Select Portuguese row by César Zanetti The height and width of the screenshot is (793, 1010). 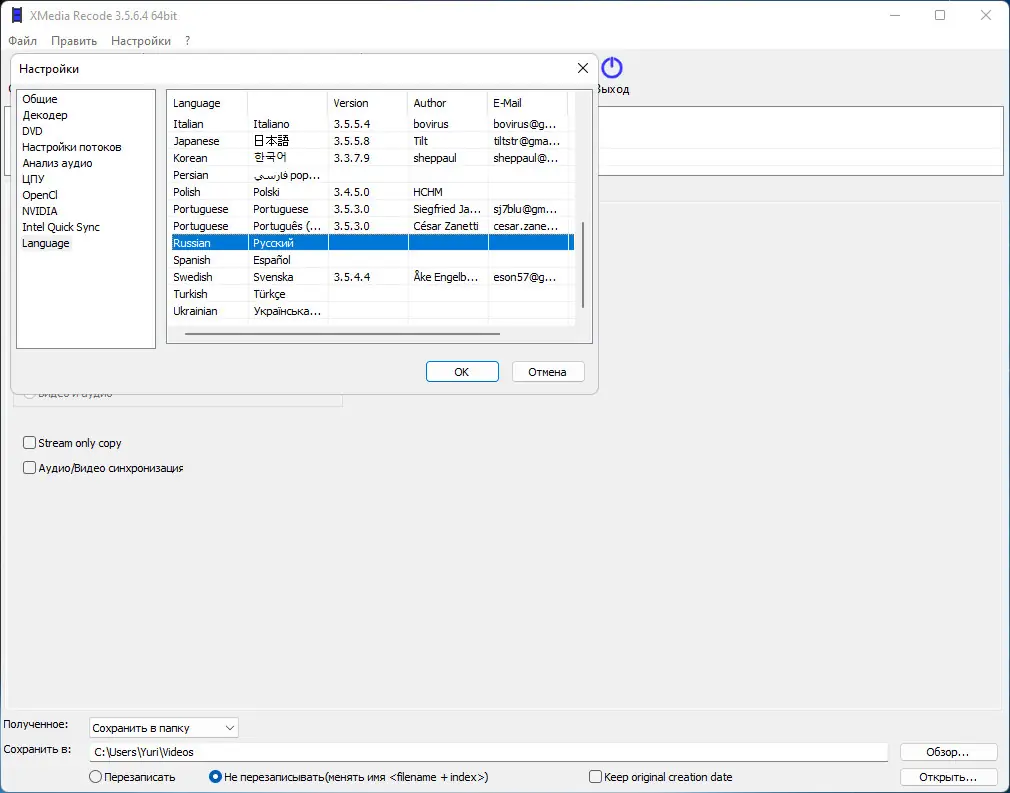click(371, 226)
